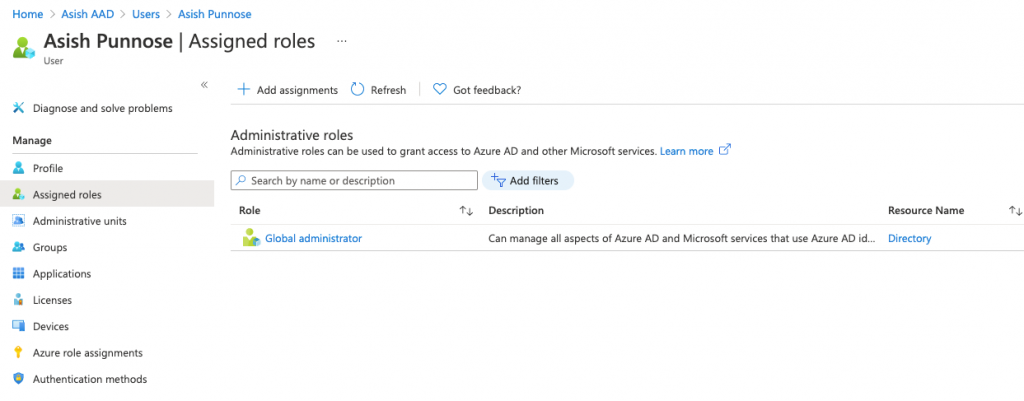Click the Description column header
Screen dimensions: 1024x401
click(x=516, y=210)
